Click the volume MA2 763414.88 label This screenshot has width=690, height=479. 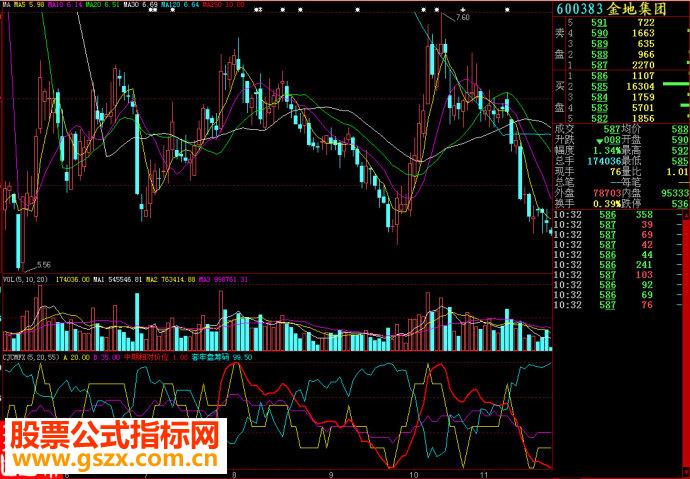pyautogui.click(x=171, y=279)
